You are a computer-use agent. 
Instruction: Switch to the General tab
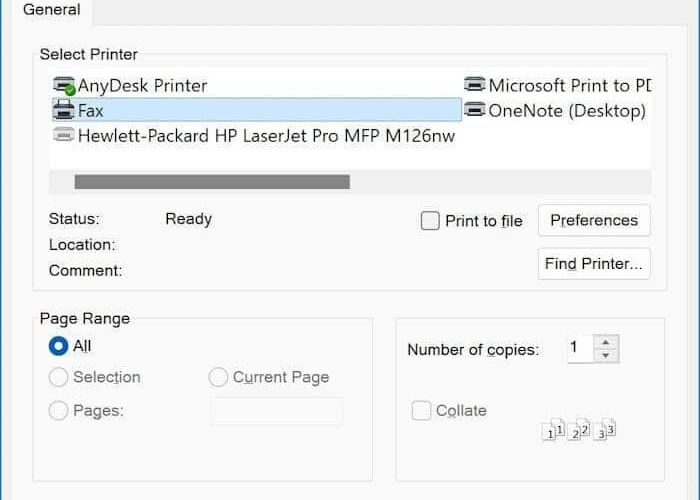52,9
